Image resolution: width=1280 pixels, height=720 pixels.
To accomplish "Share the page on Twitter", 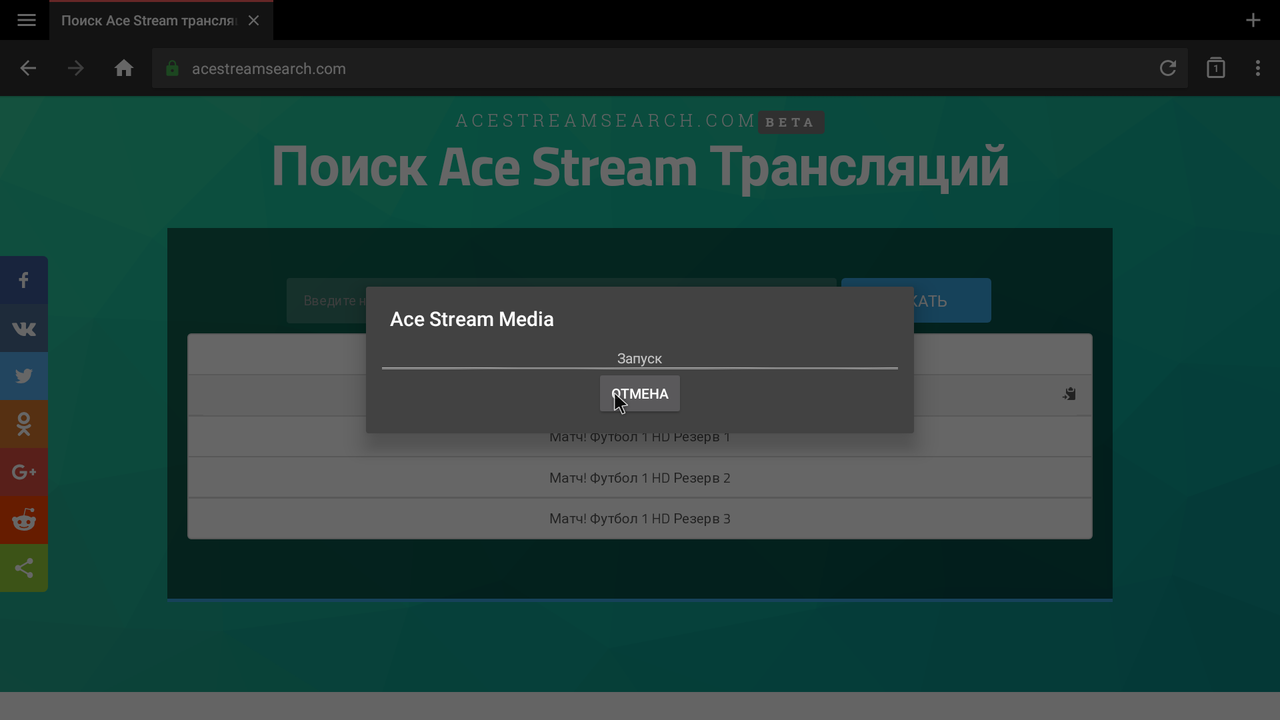I will [x=24, y=376].
